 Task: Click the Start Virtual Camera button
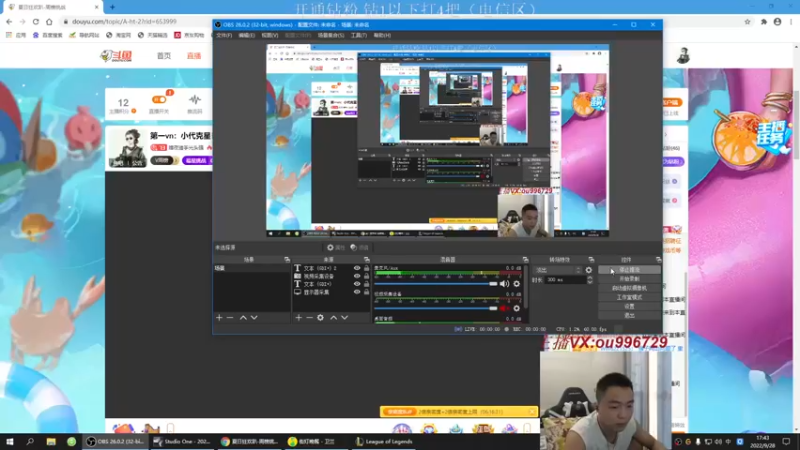click(629, 288)
